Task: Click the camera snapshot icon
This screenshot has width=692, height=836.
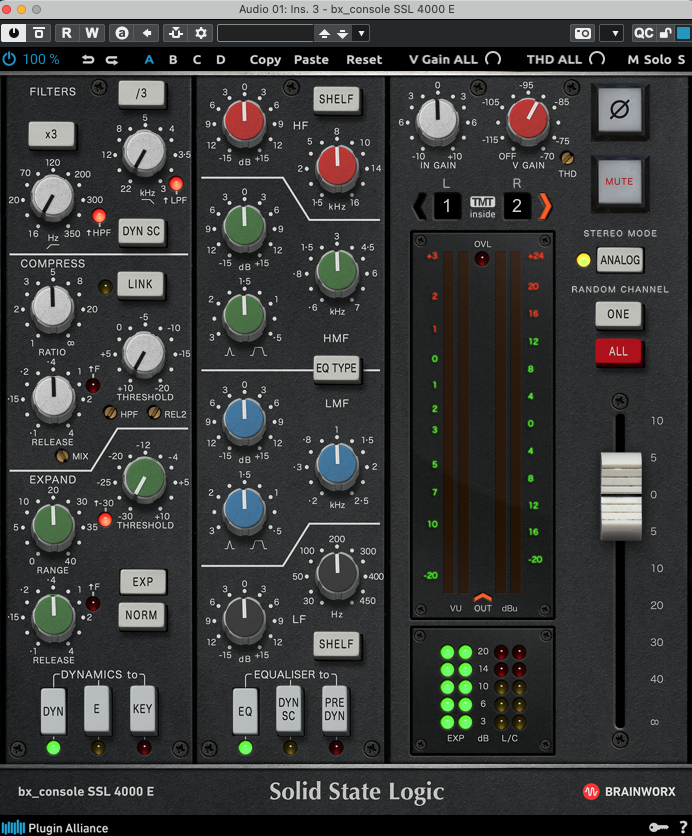Action: [582, 34]
